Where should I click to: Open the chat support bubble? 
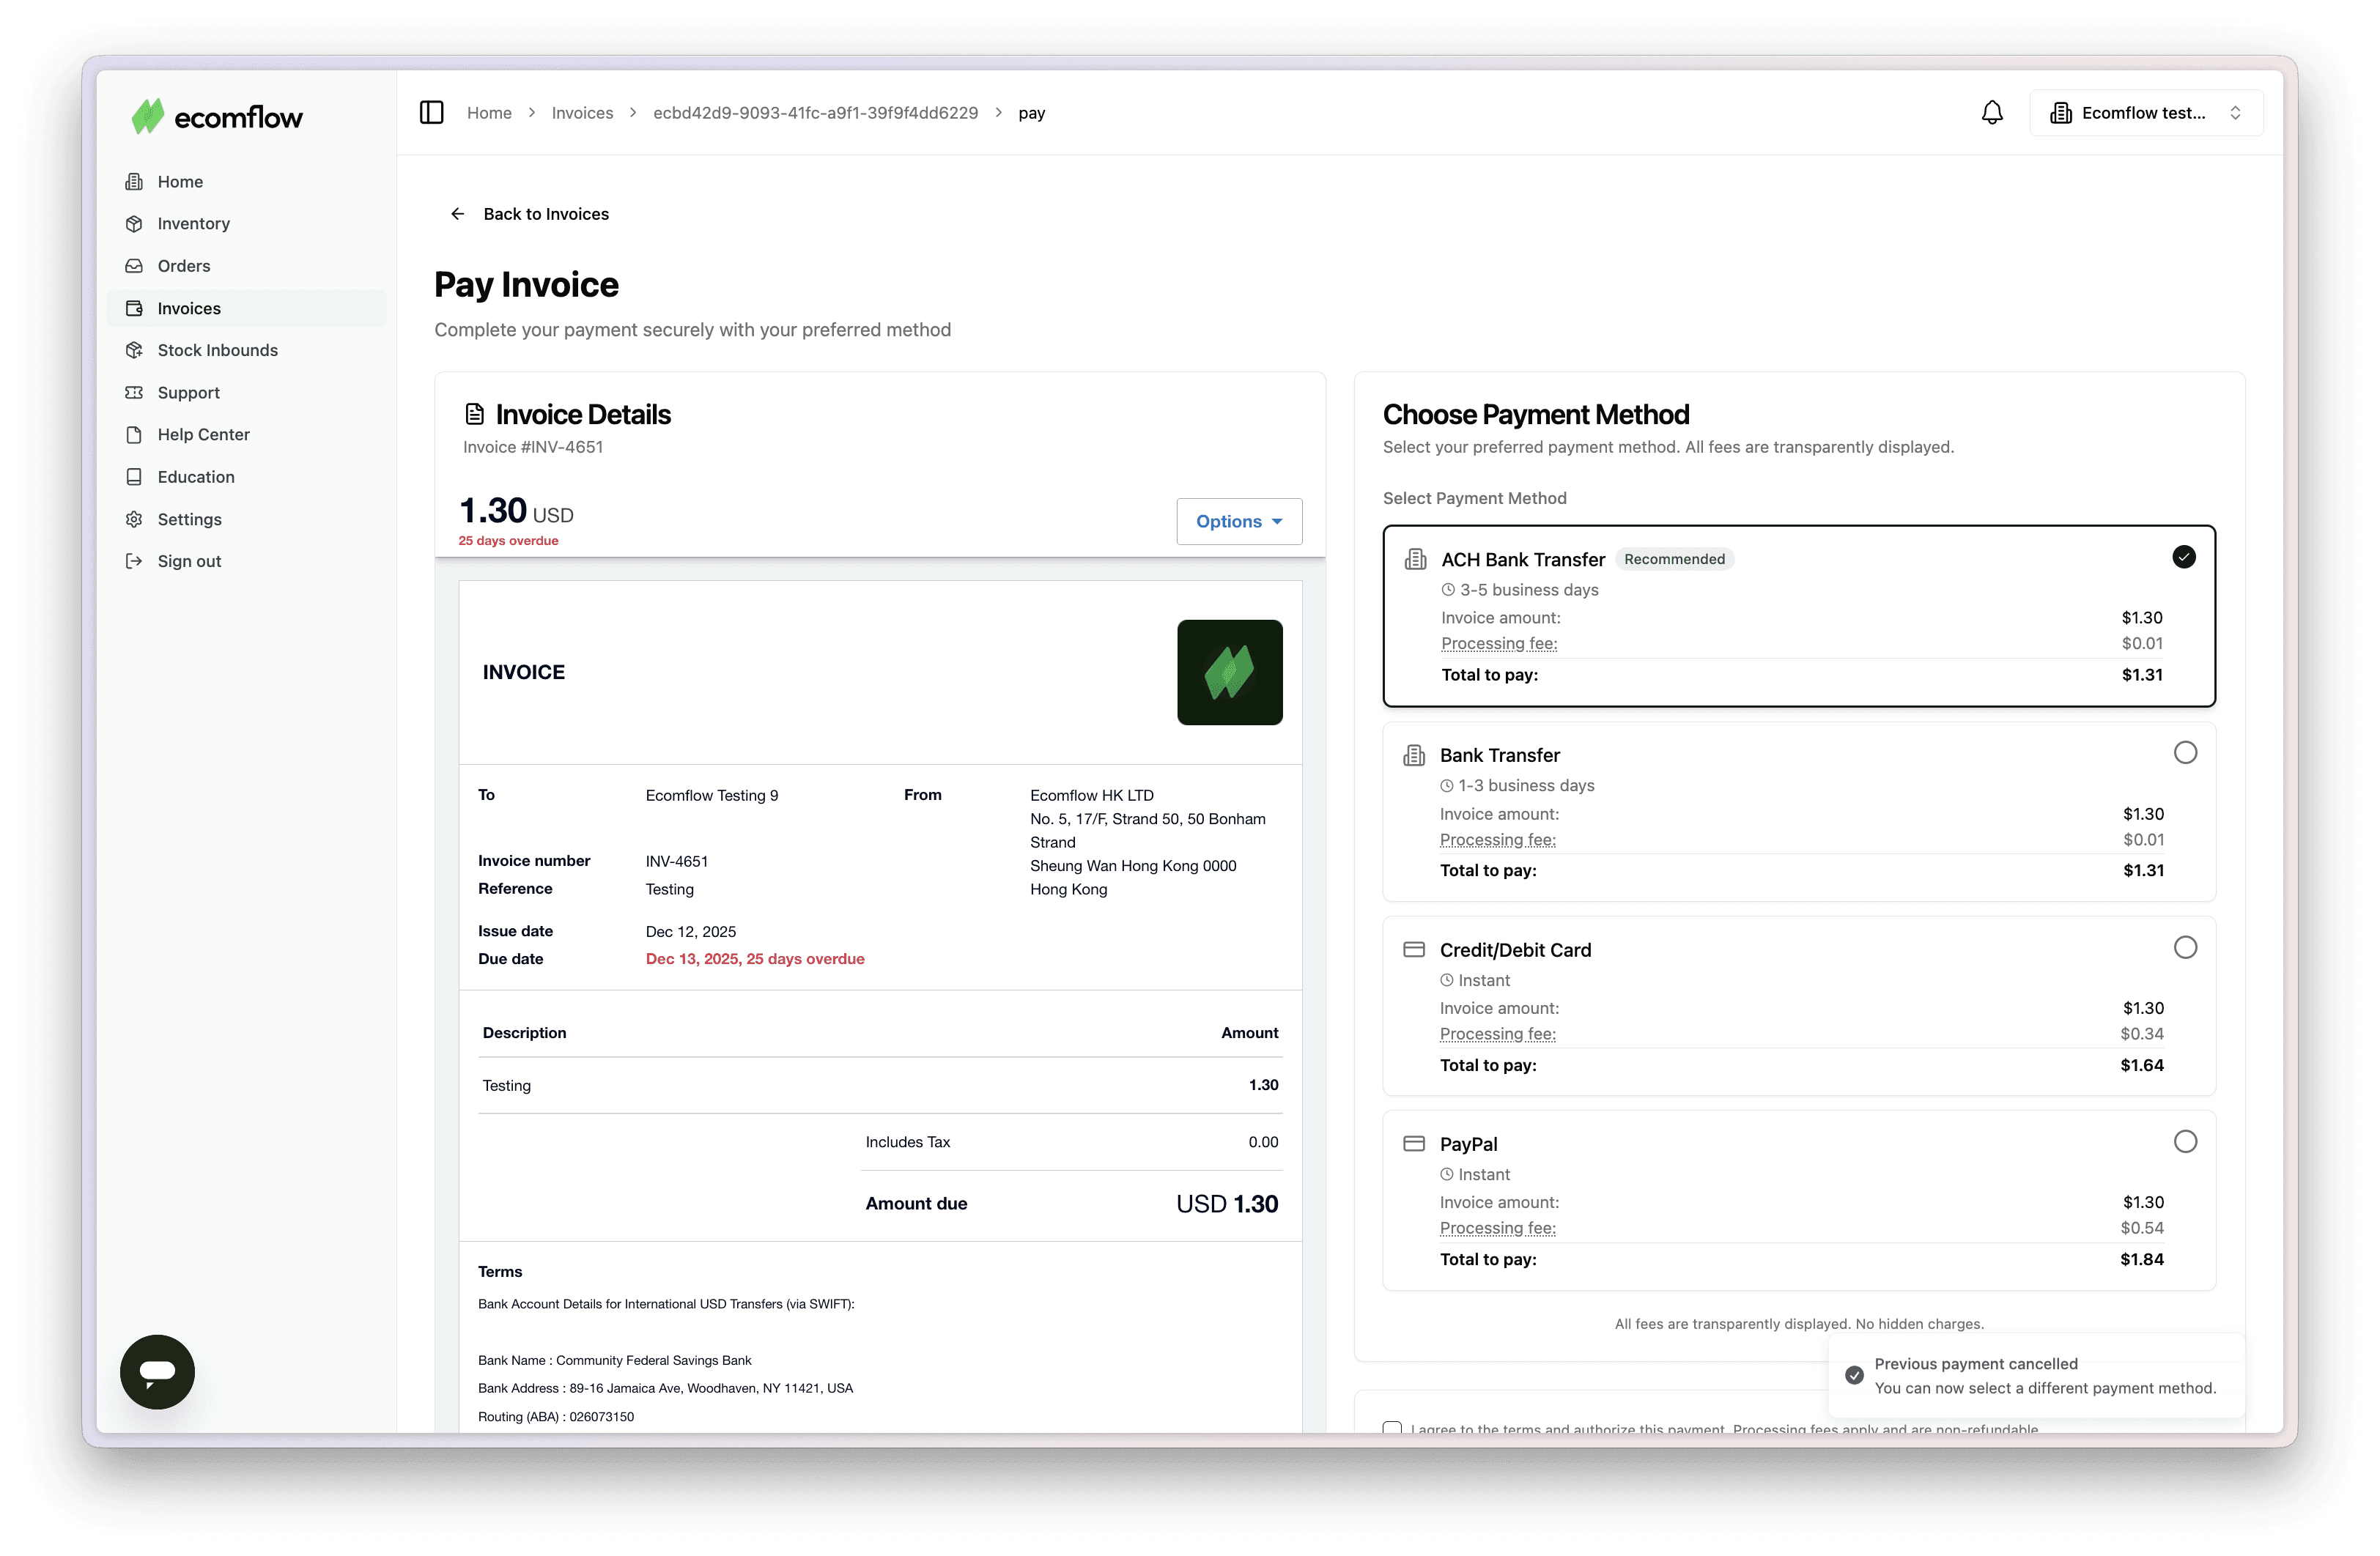[x=157, y=1371]
